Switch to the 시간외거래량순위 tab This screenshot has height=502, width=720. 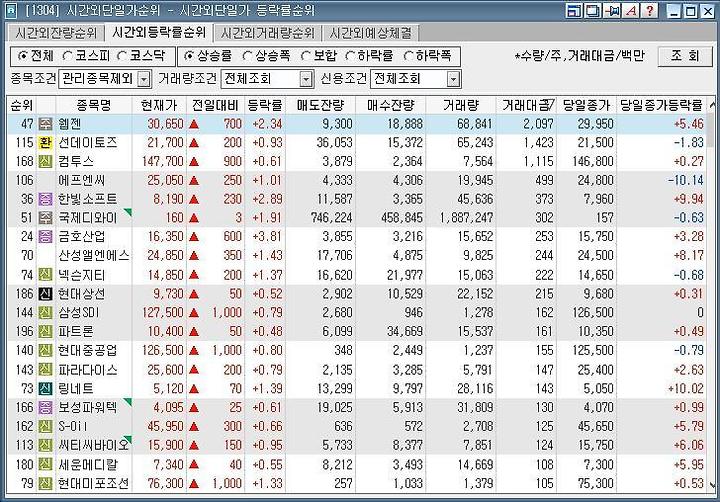click(x=268, y=34)
